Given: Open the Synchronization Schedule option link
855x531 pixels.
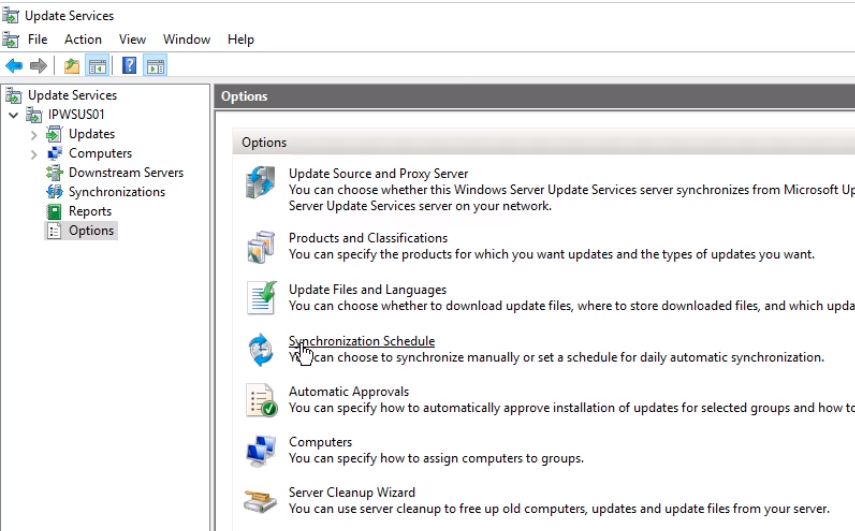Looking at the screenshot, I should (x=361, y=341).
